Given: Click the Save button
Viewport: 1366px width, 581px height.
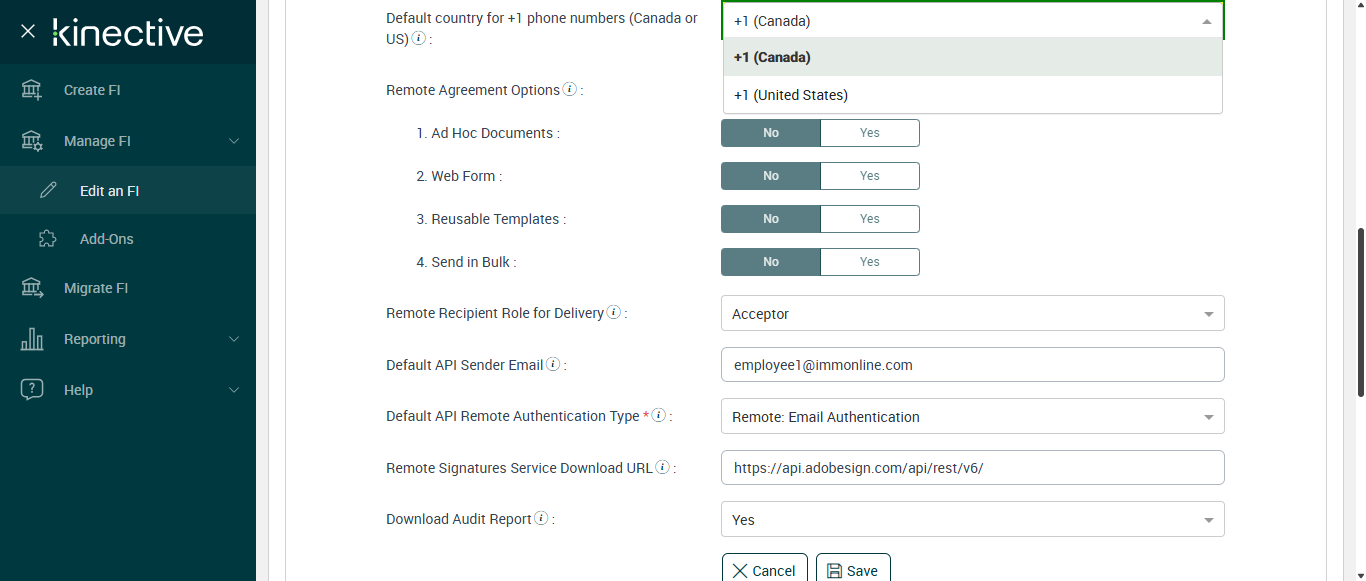Looking at the screenshot, I should point(853,570).
